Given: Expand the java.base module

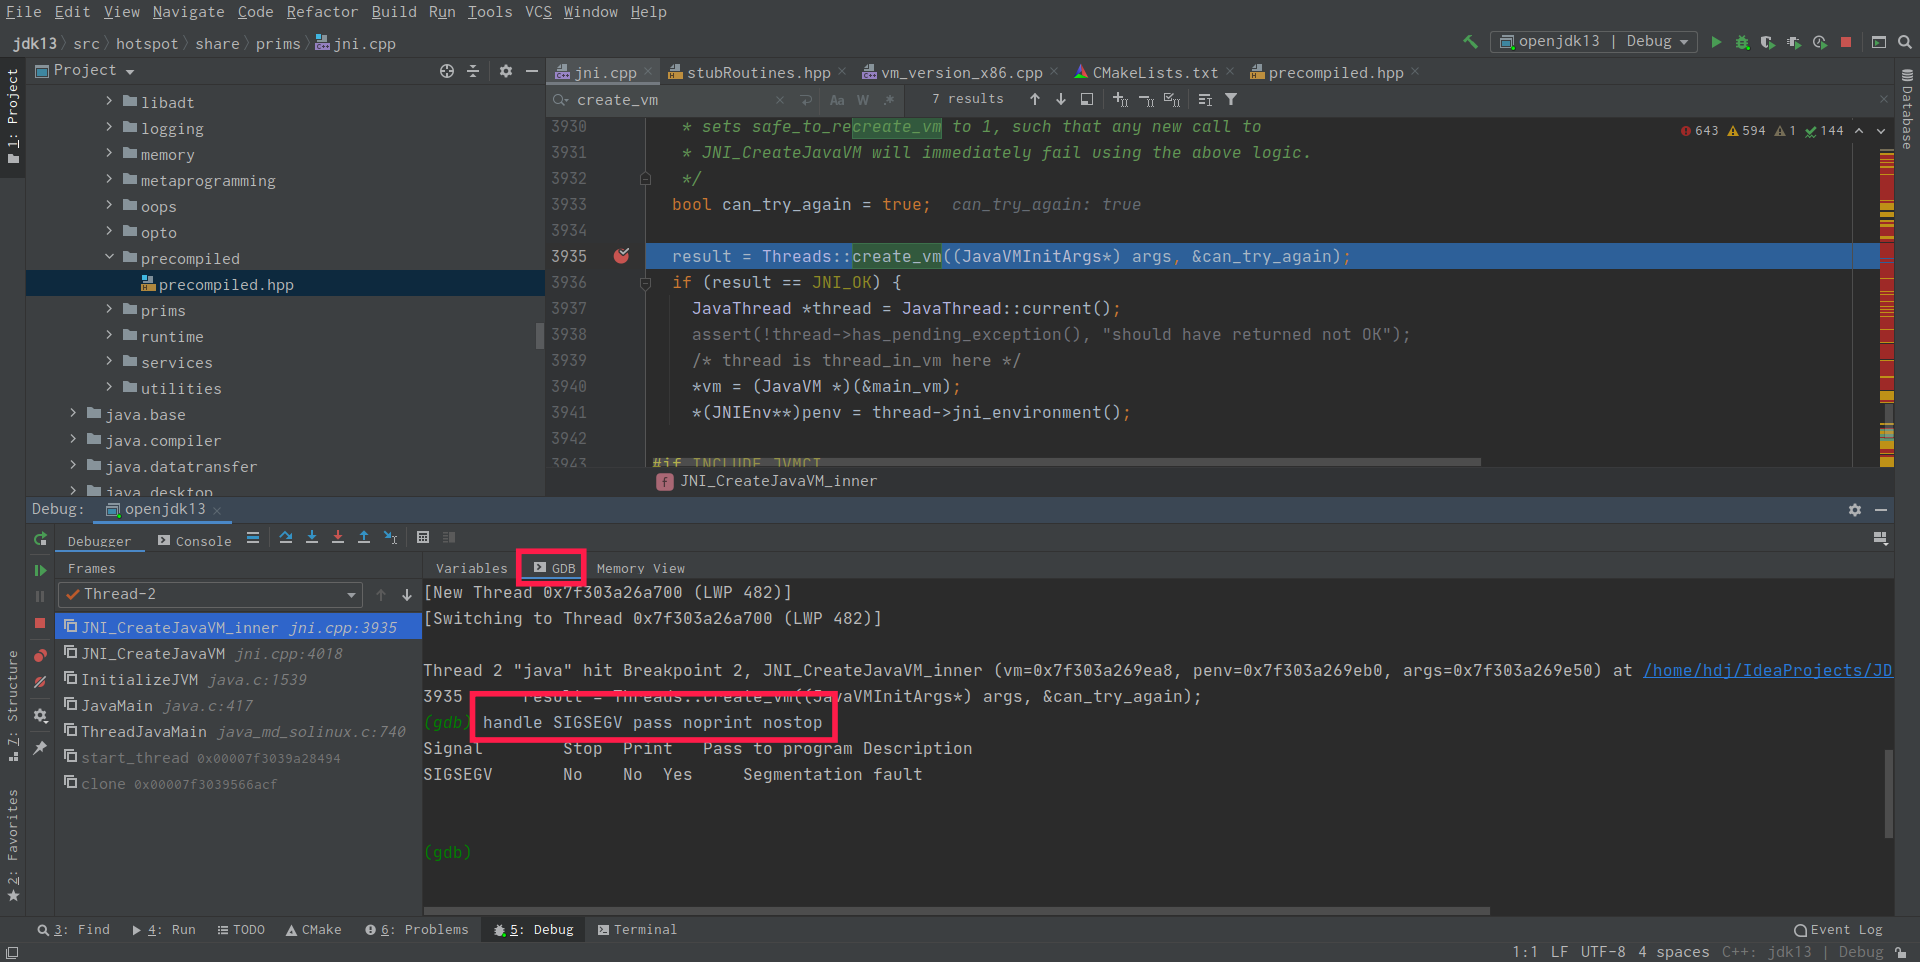Looking at the screenshot, I should 74,414.
